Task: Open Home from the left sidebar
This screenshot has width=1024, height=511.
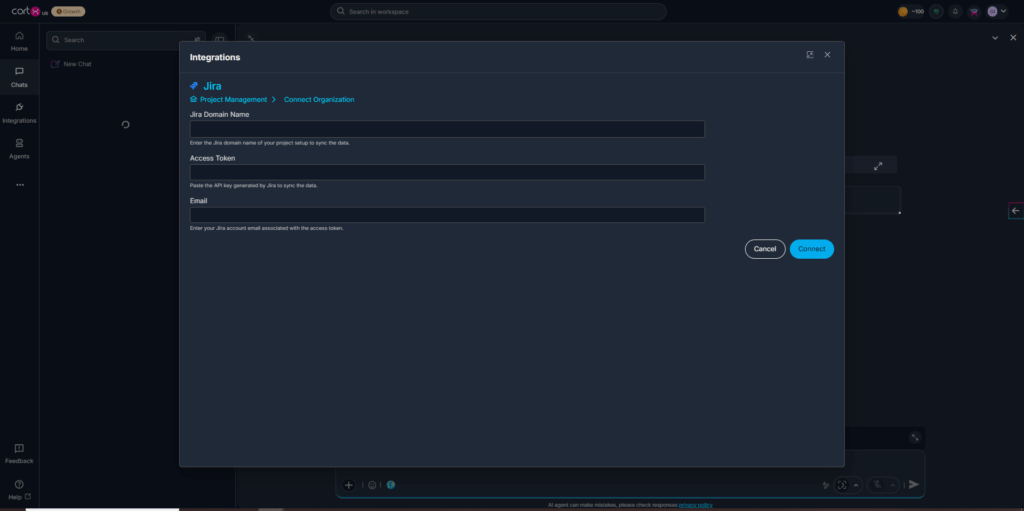Action: [x=19, y=41]
